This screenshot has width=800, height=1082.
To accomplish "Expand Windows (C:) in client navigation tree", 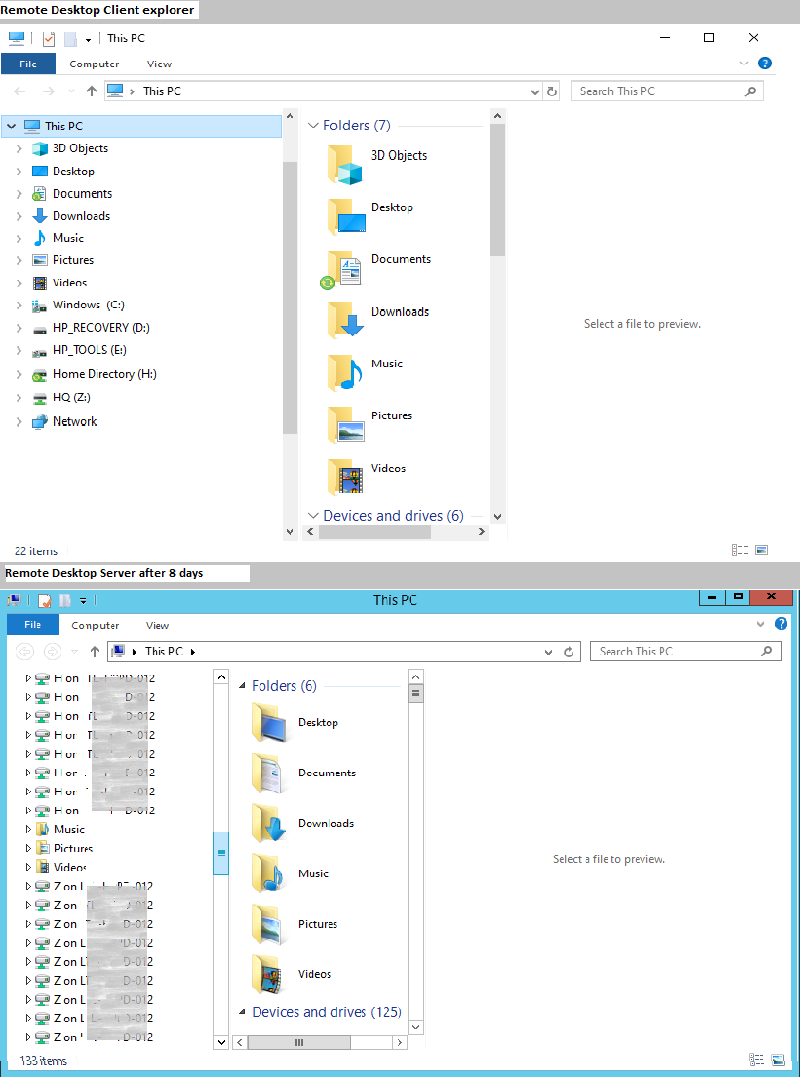I will click(x=19, y=305).
